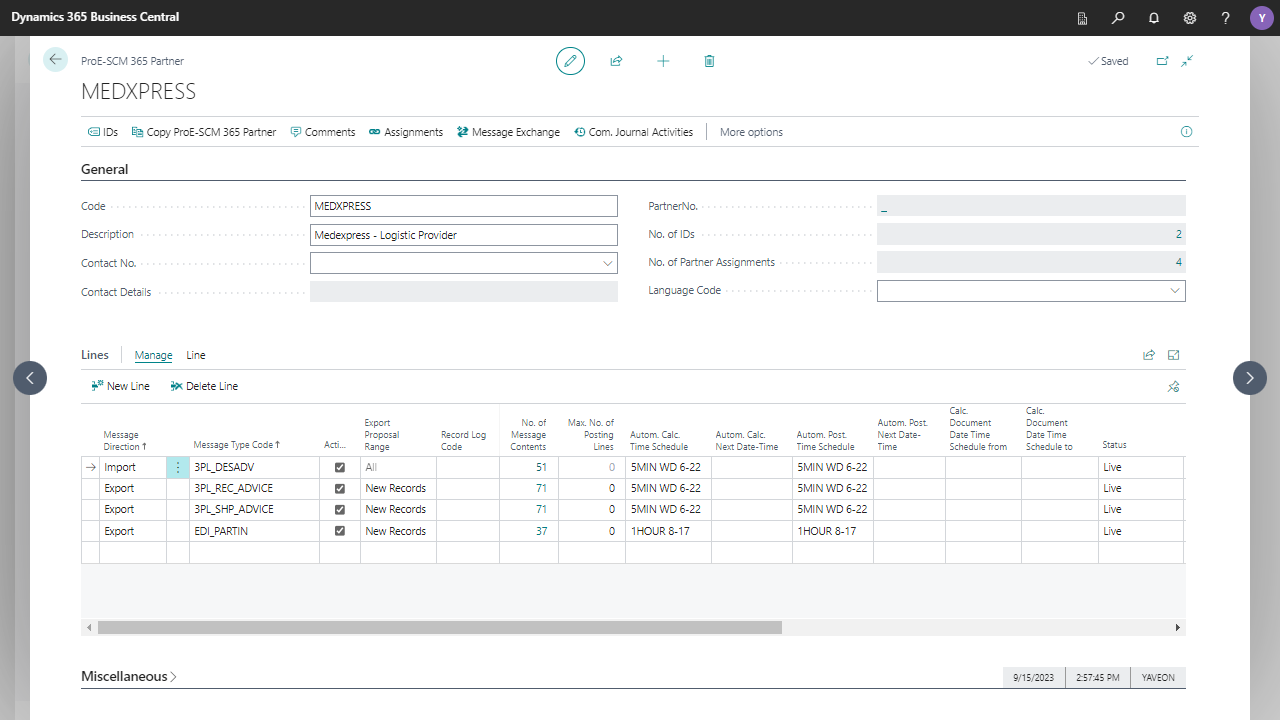Open the help question mark

(x=1225, y=18)
